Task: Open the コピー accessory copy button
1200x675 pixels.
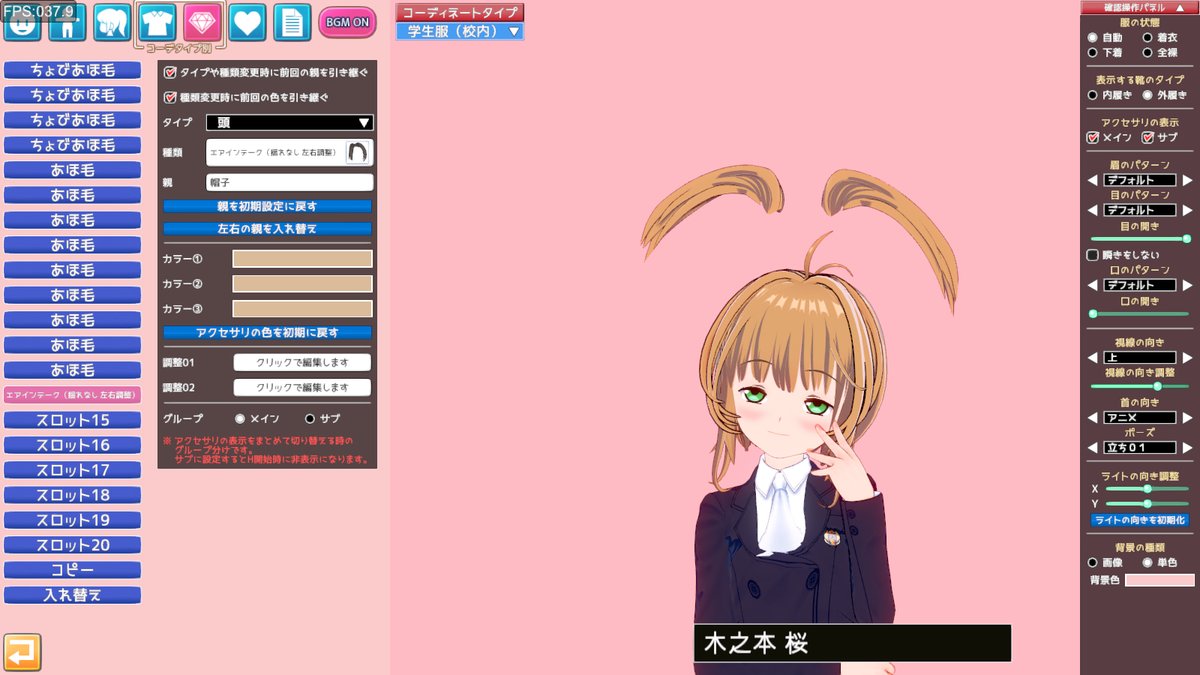Action: [72, 570]
